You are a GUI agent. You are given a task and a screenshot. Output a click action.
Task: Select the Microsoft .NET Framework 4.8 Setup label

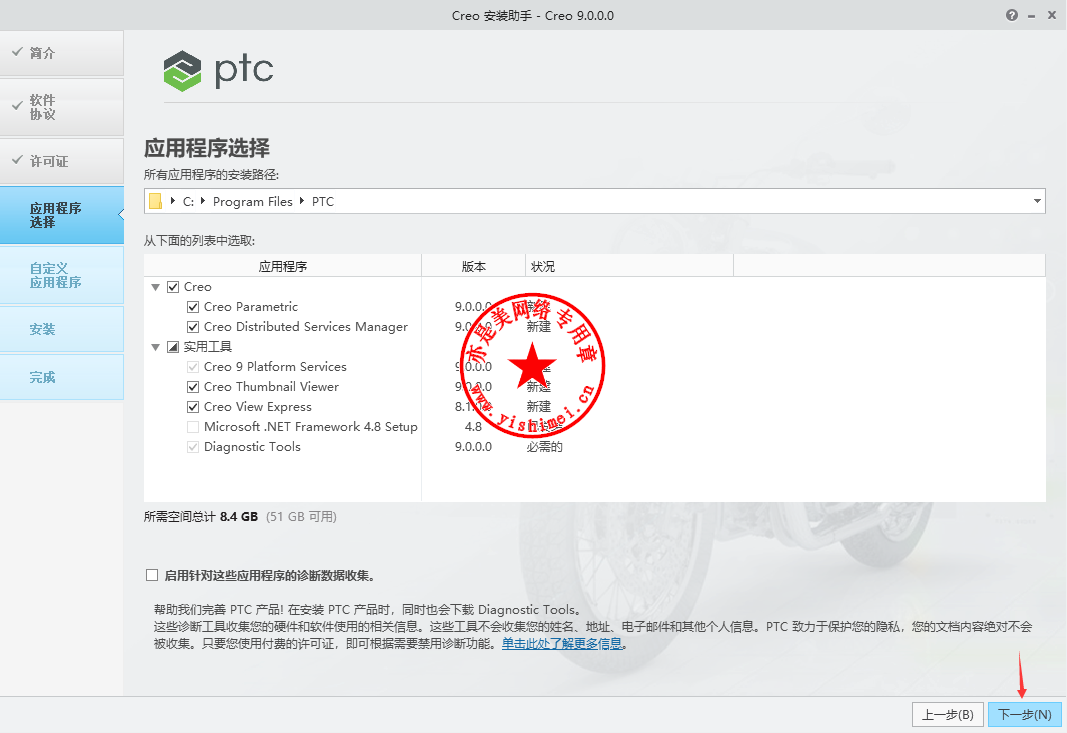tap(311, 427)
